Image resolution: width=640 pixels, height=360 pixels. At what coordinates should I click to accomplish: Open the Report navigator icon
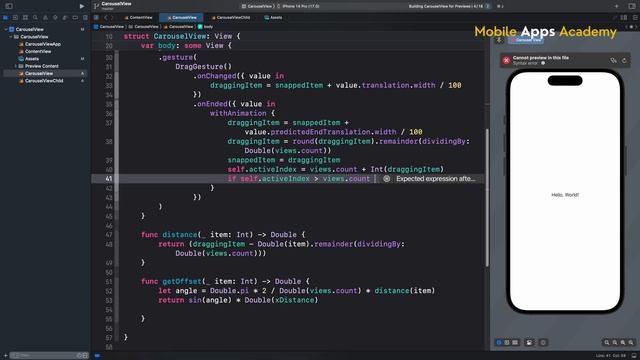coord(85,18)
